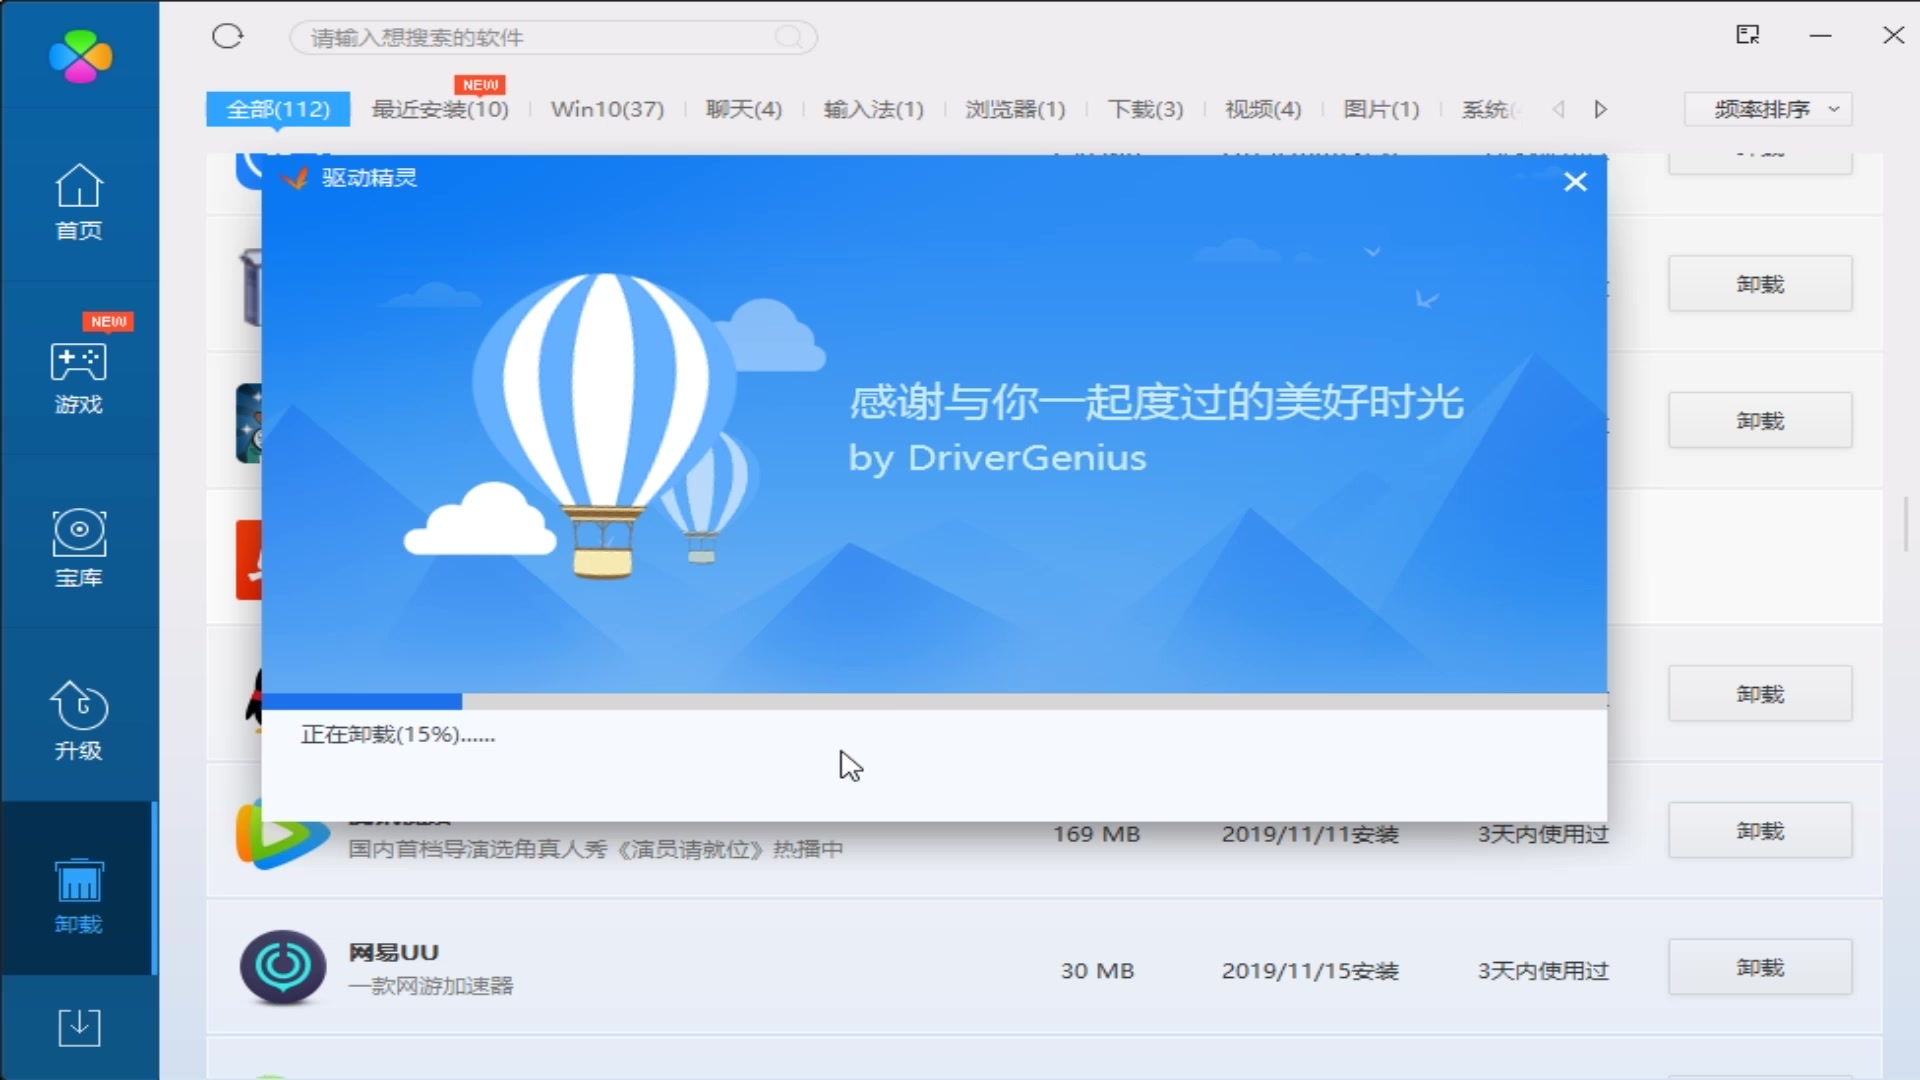Open the 升级 upgrade section in sidebar
Viewport: 1920px width, 1080px height.
click(x=78, y=721)
